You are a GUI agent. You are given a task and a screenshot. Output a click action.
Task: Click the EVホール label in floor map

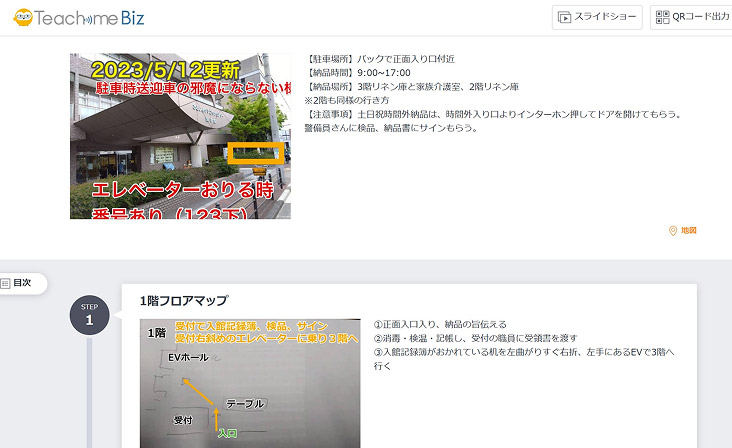click(x=188, y=357)
